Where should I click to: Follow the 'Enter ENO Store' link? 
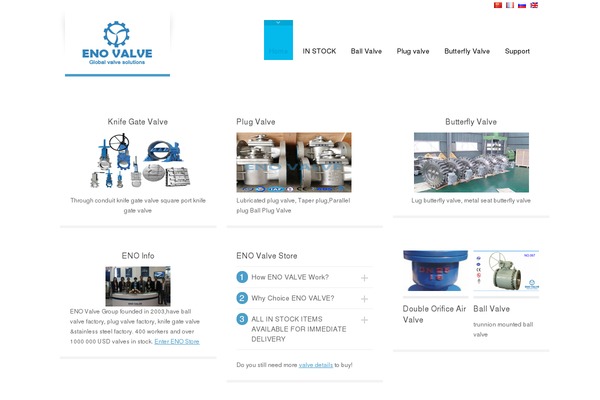click(177, 341)
